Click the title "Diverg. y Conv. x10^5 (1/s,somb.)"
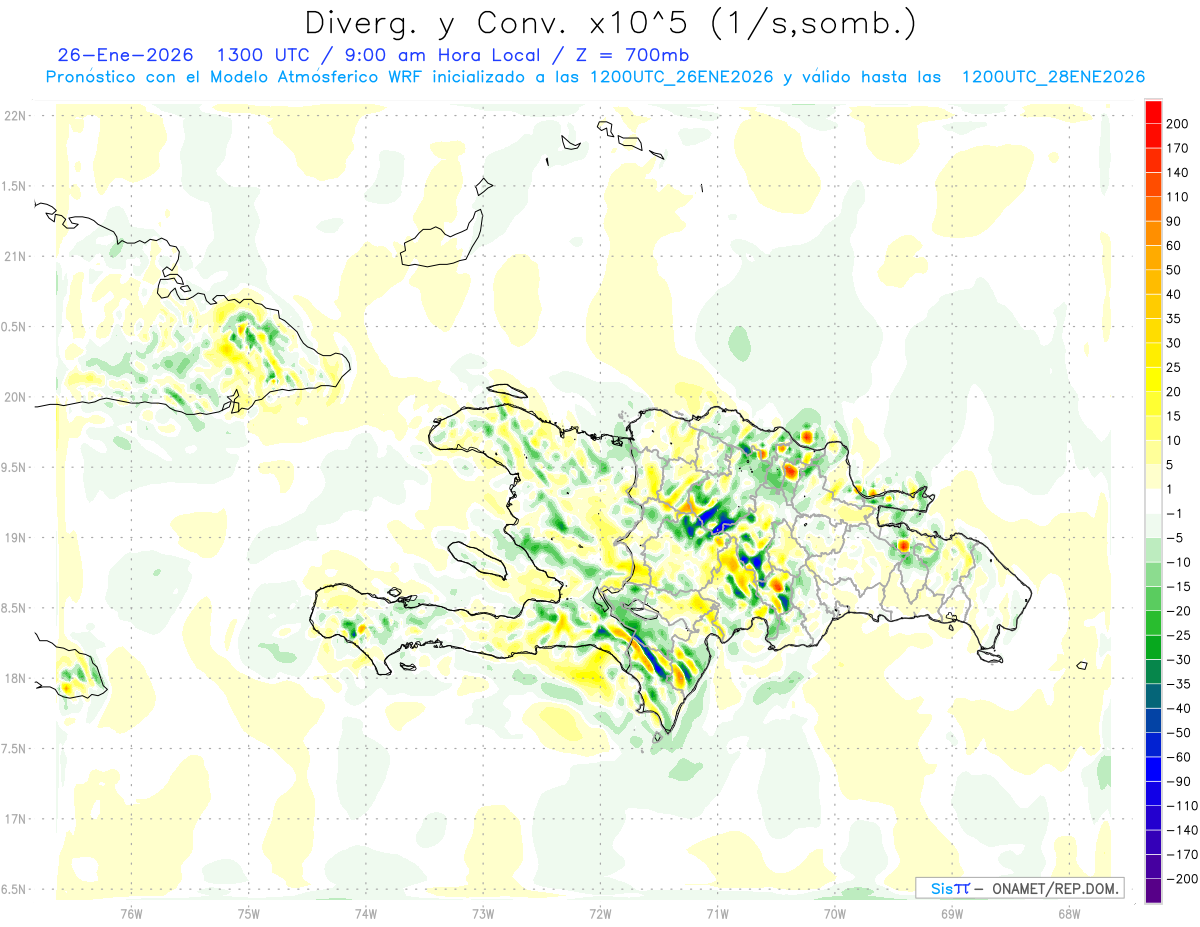The height and width of the screenshot is (927, 1200). [610, 23]
